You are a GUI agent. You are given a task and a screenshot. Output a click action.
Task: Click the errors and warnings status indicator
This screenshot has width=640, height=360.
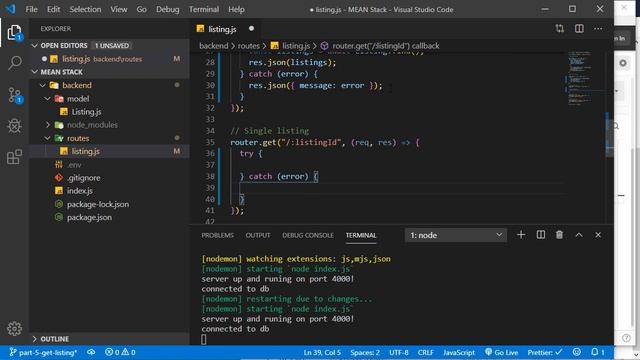coord(120,352)
